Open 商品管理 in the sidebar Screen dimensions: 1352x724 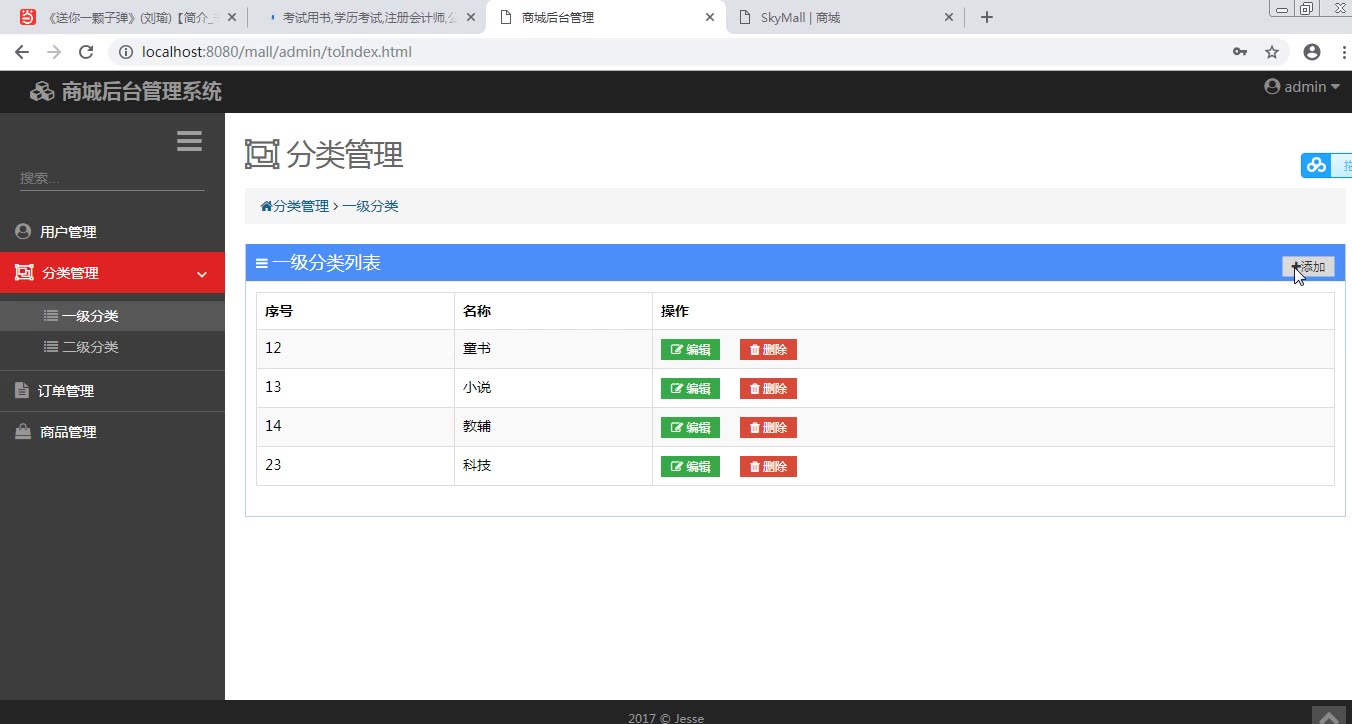tap(112, 432)
